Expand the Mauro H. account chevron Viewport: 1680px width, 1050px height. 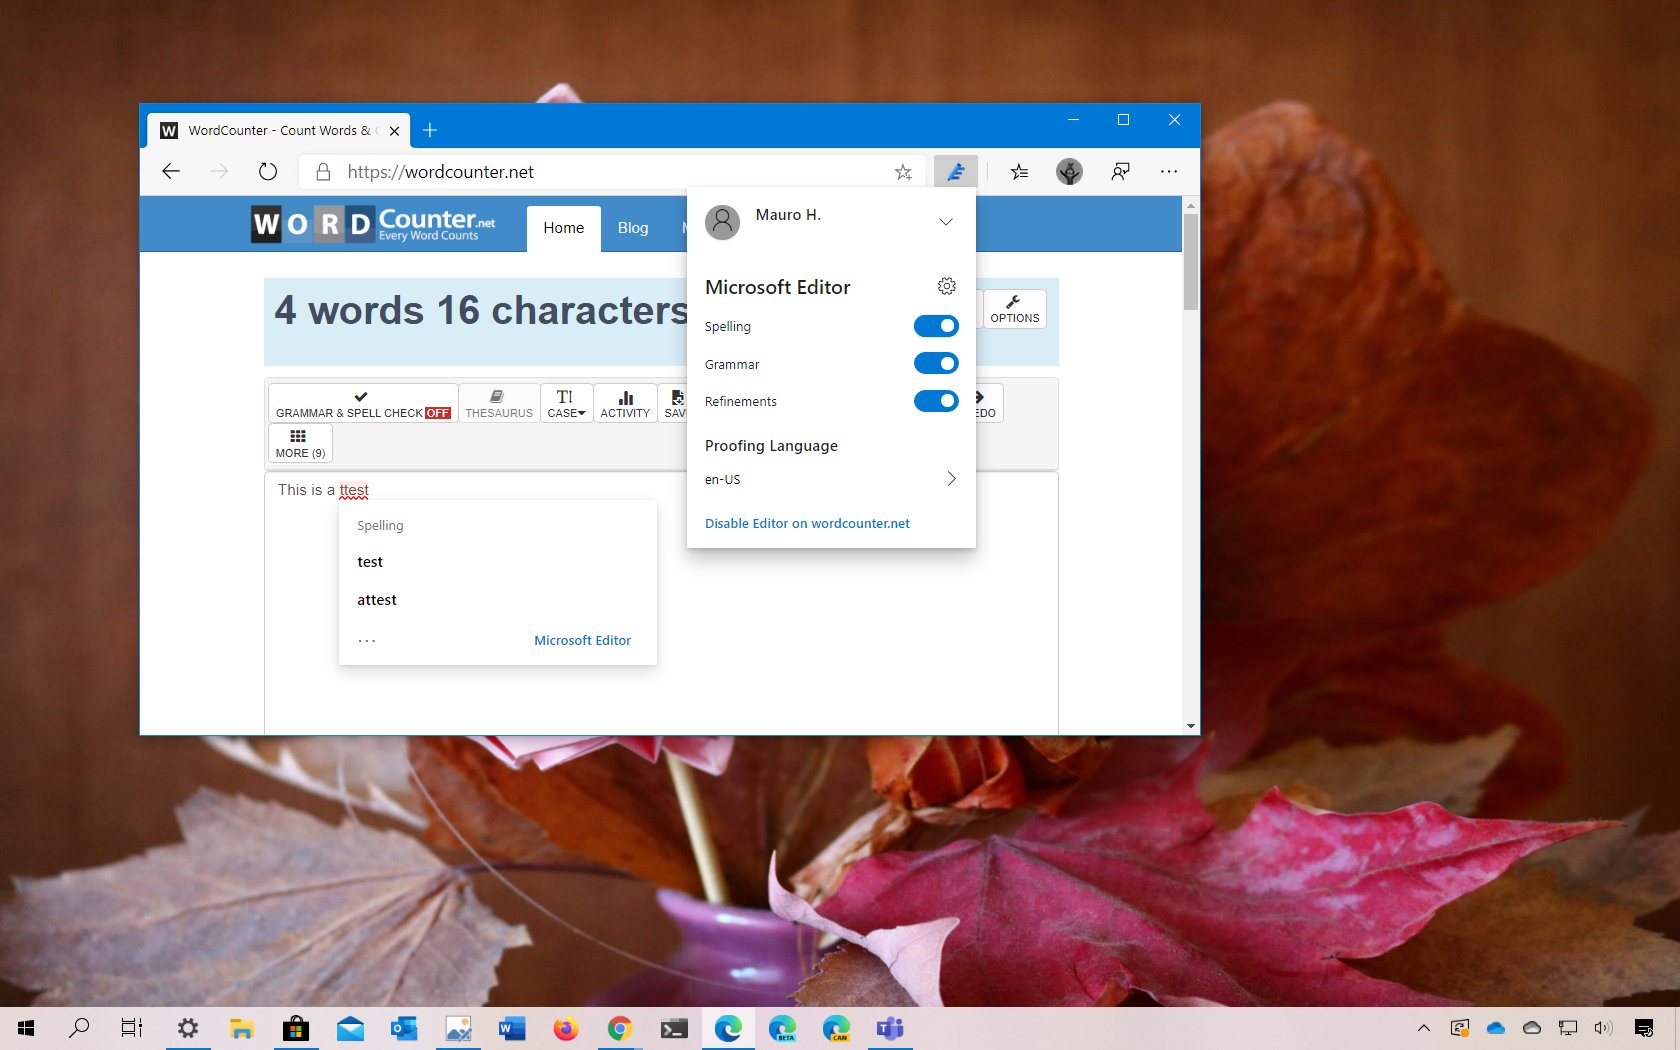click(945, 221)
